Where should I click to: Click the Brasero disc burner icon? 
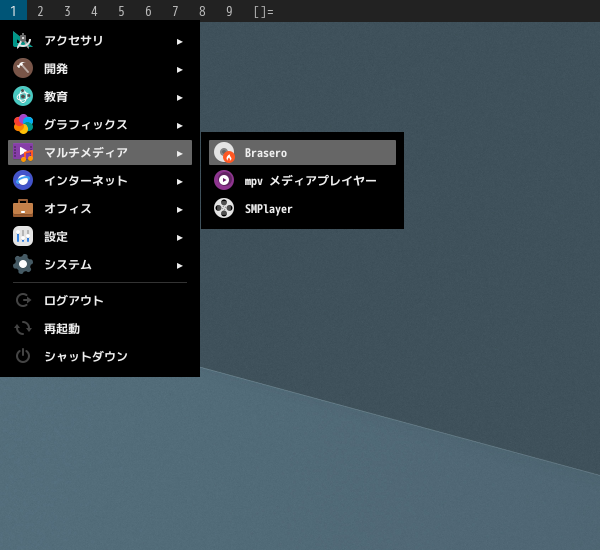[x=224, y=152]
